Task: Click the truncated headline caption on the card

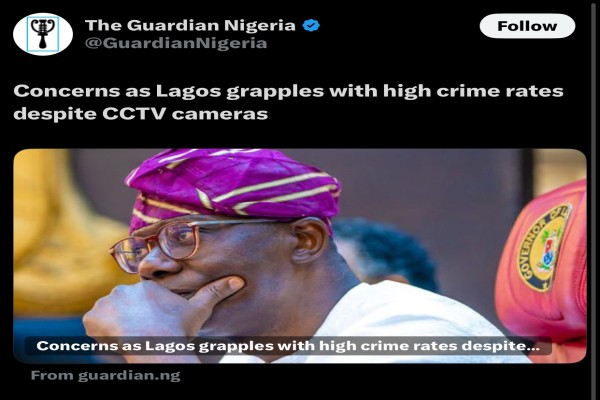Action: click(288, 346)
